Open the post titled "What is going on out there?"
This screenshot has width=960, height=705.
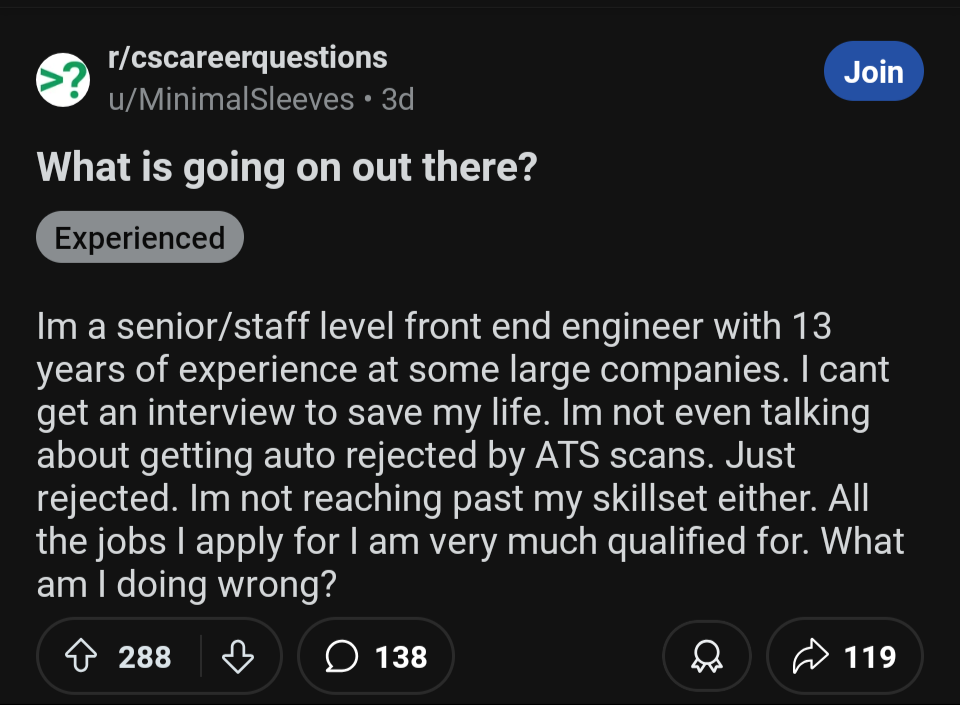[286, 167]
